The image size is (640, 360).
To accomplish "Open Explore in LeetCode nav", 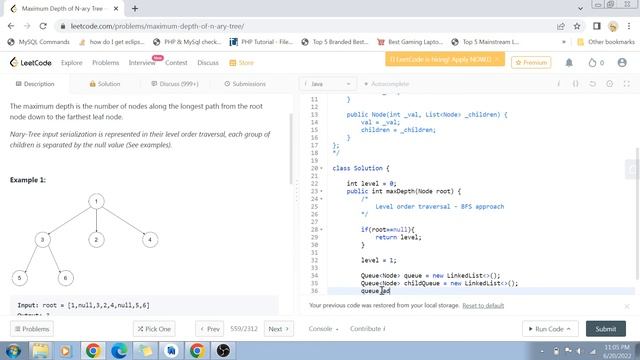I will pyautogui.click(x=71, y=62).
